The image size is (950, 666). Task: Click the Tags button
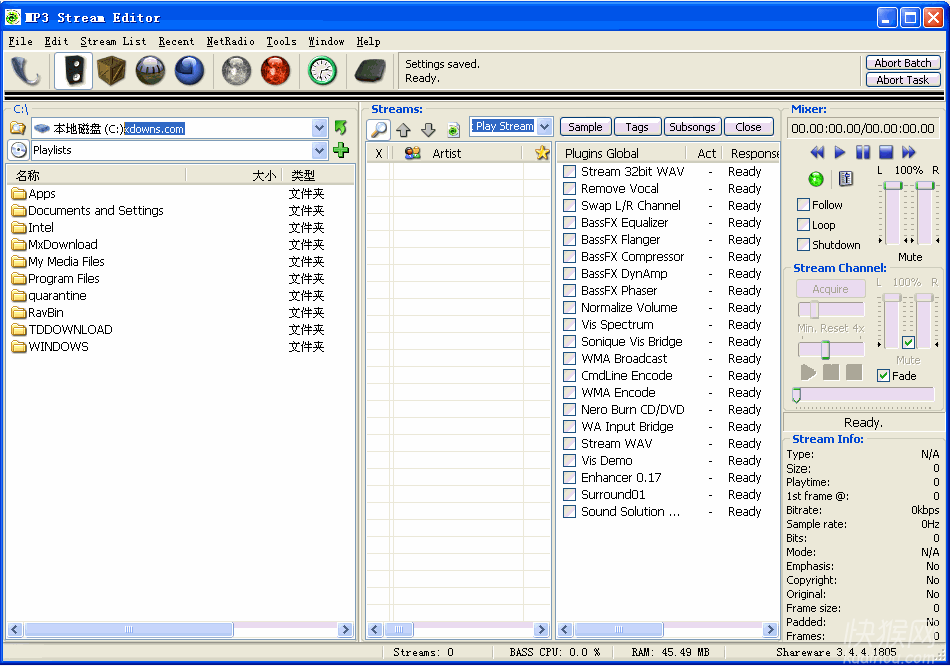637,127
